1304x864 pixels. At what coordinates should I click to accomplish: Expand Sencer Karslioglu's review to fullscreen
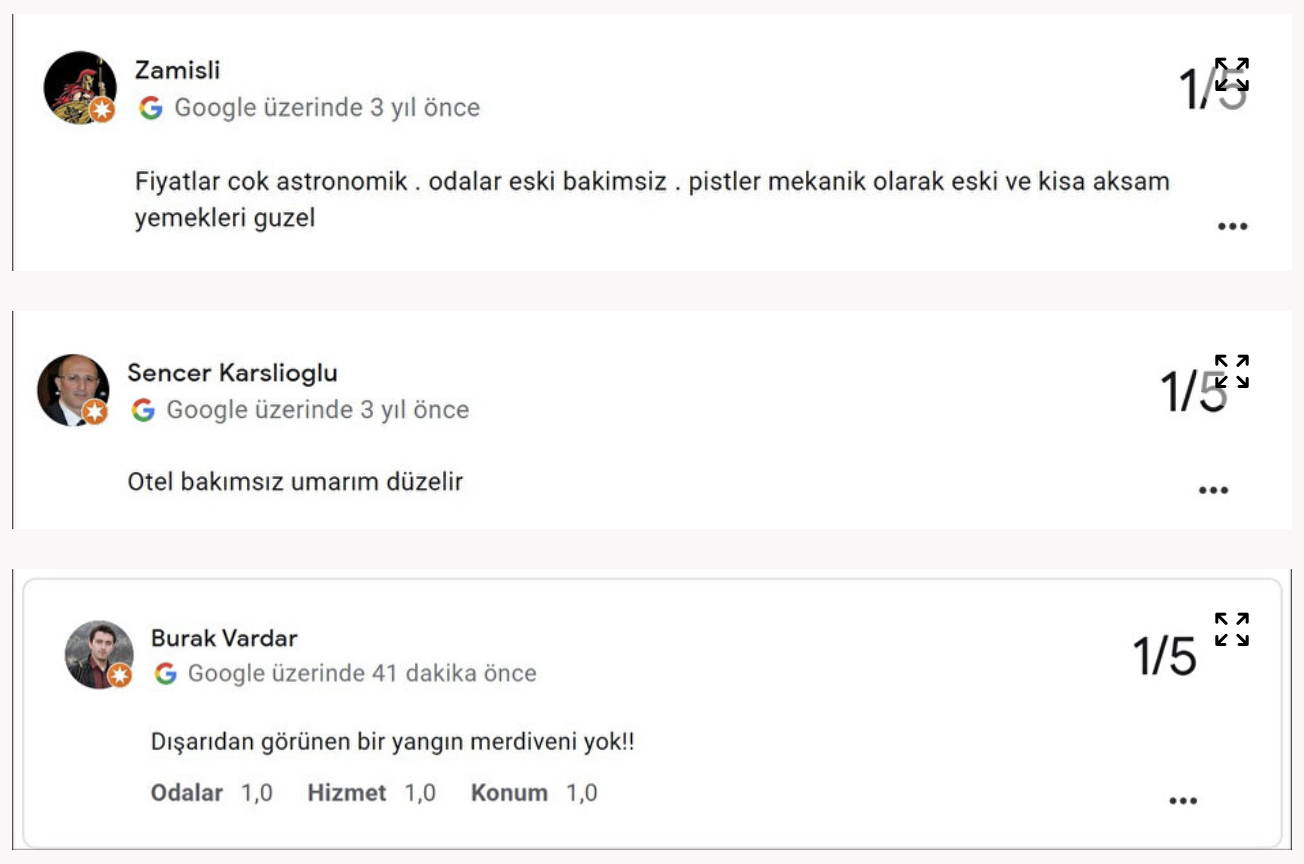(1232, 371)
